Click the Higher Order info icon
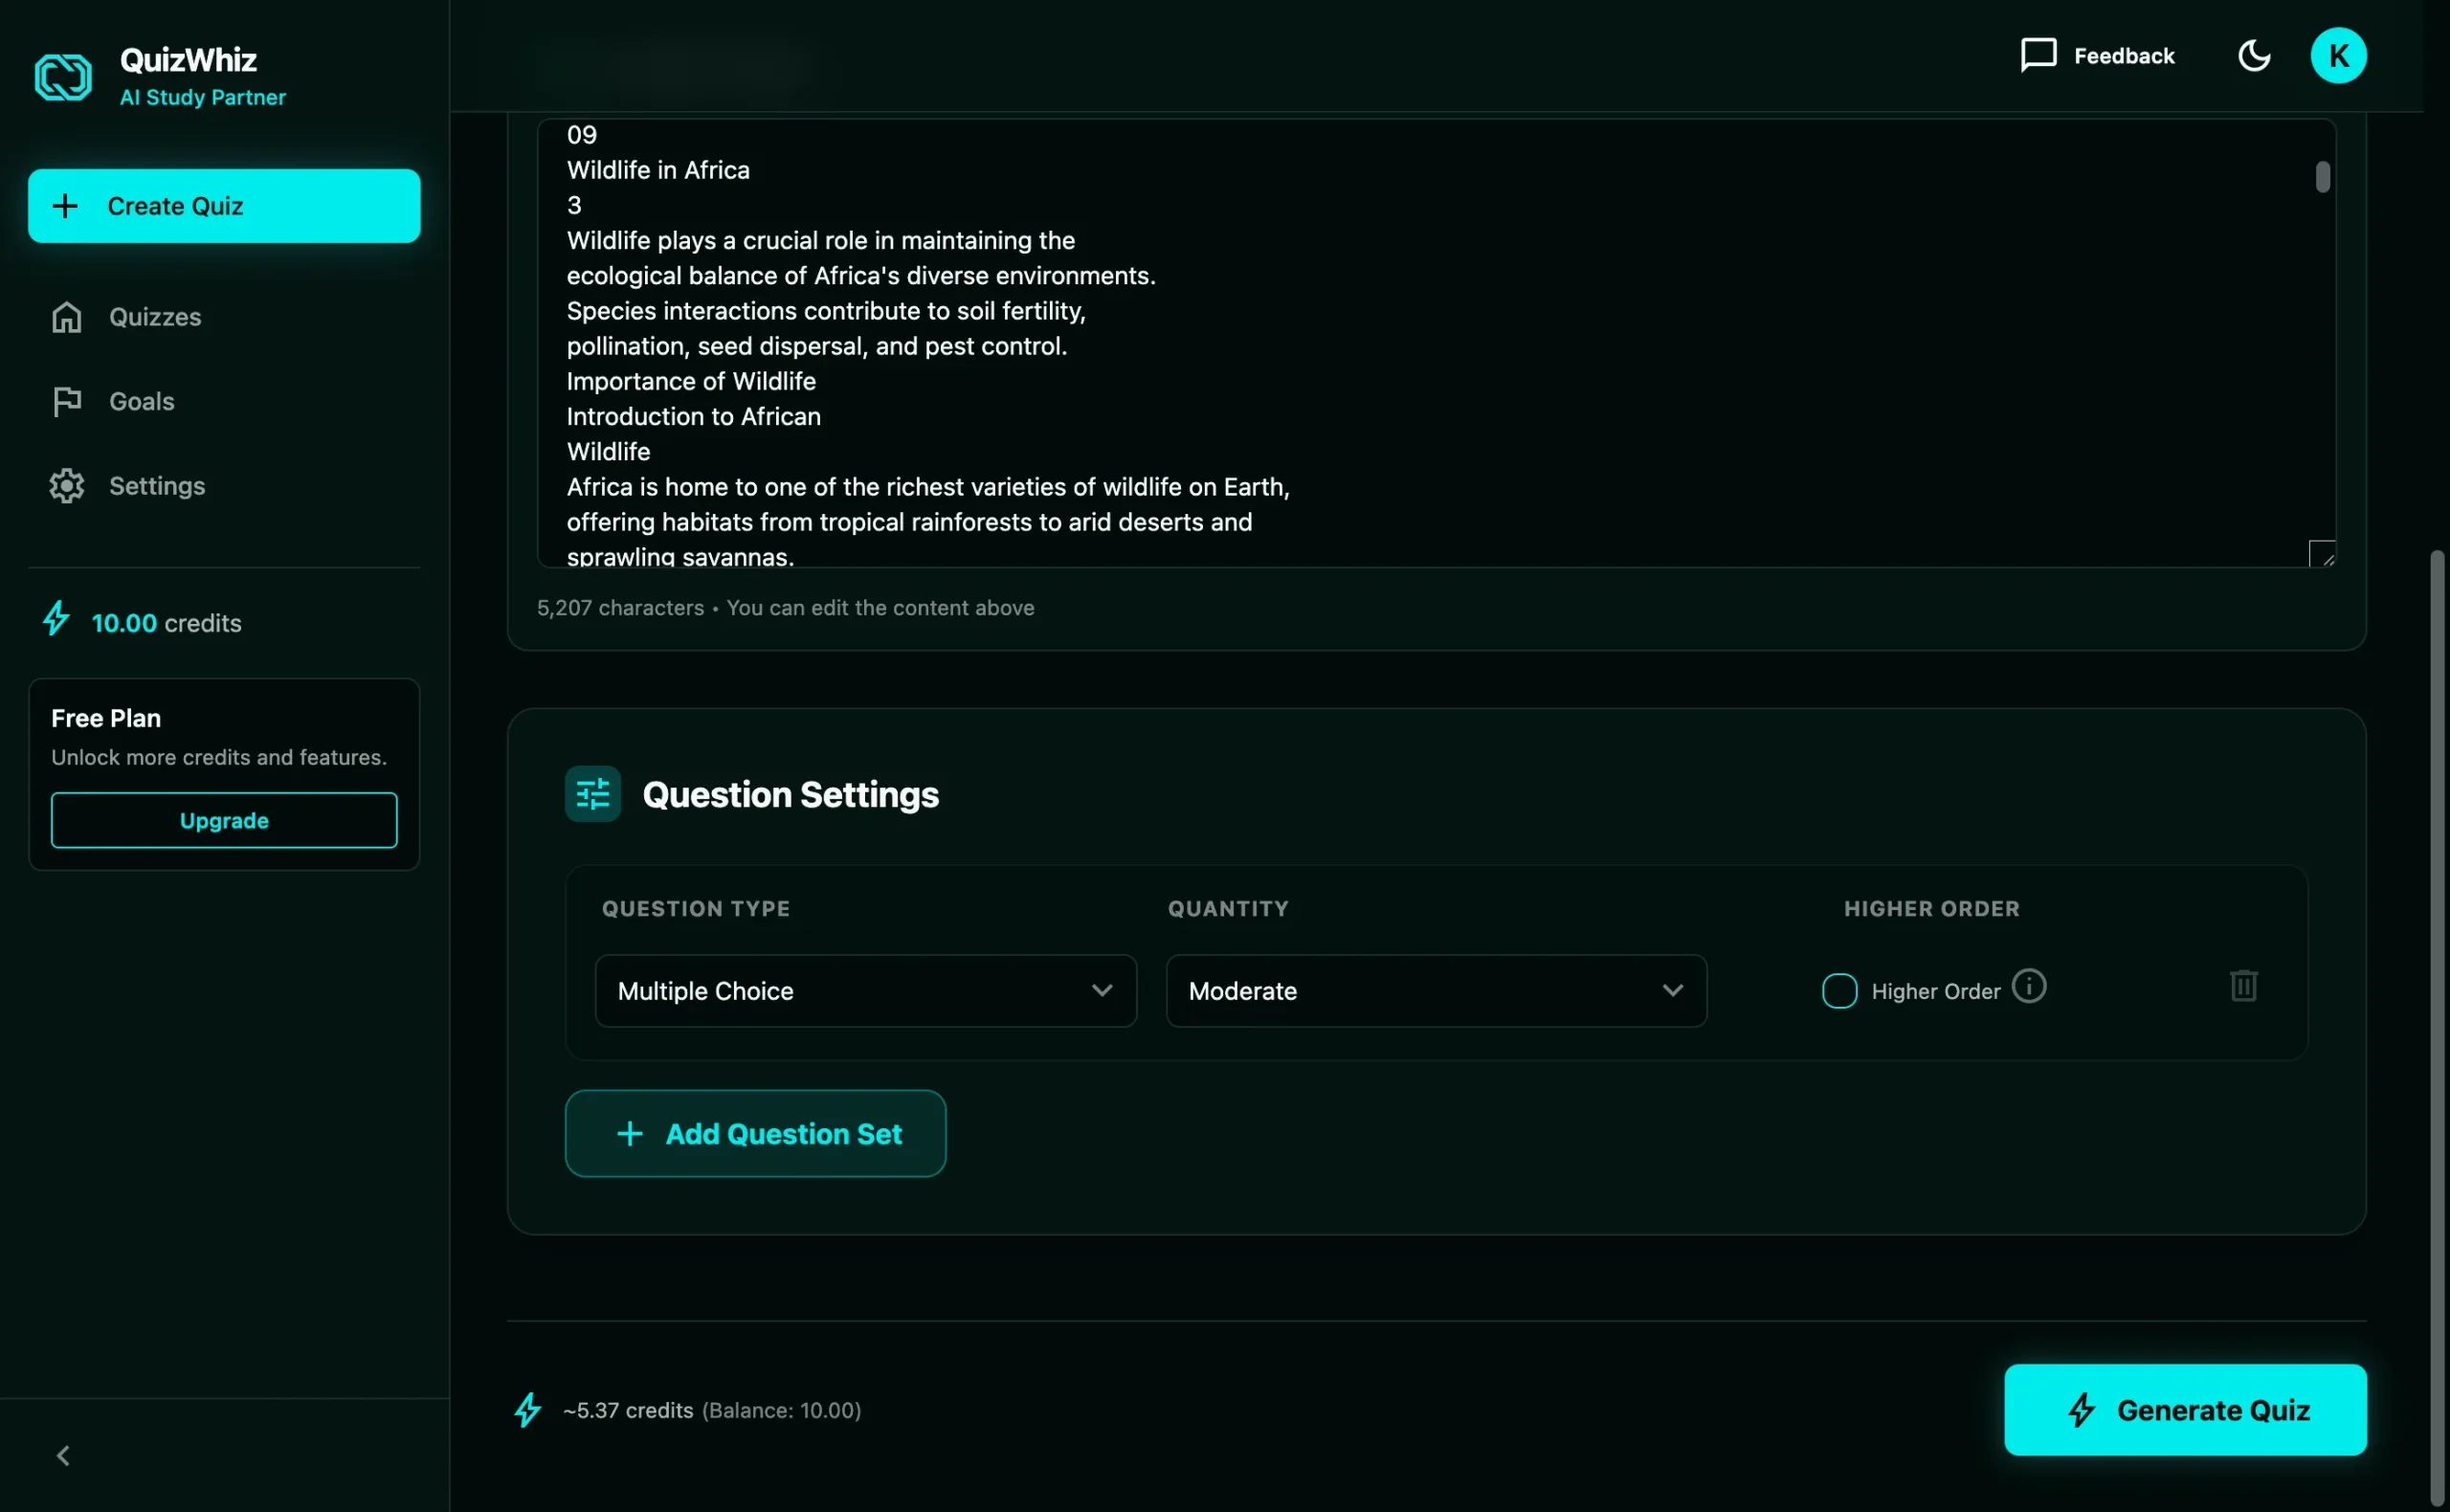The image size is (2450, 1512). coord(2029,986)
